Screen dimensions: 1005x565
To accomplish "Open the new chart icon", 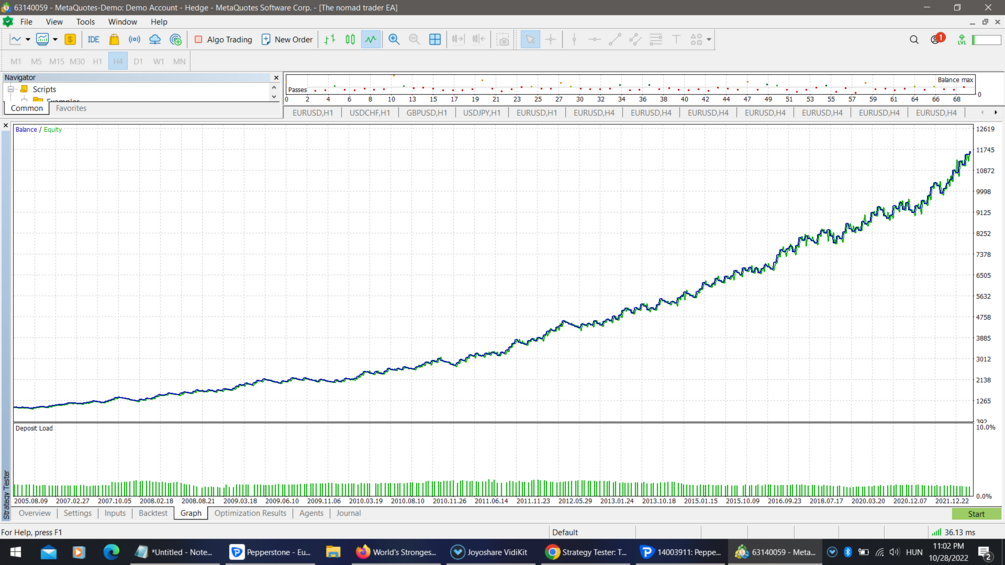I will [x=16, y=40].
